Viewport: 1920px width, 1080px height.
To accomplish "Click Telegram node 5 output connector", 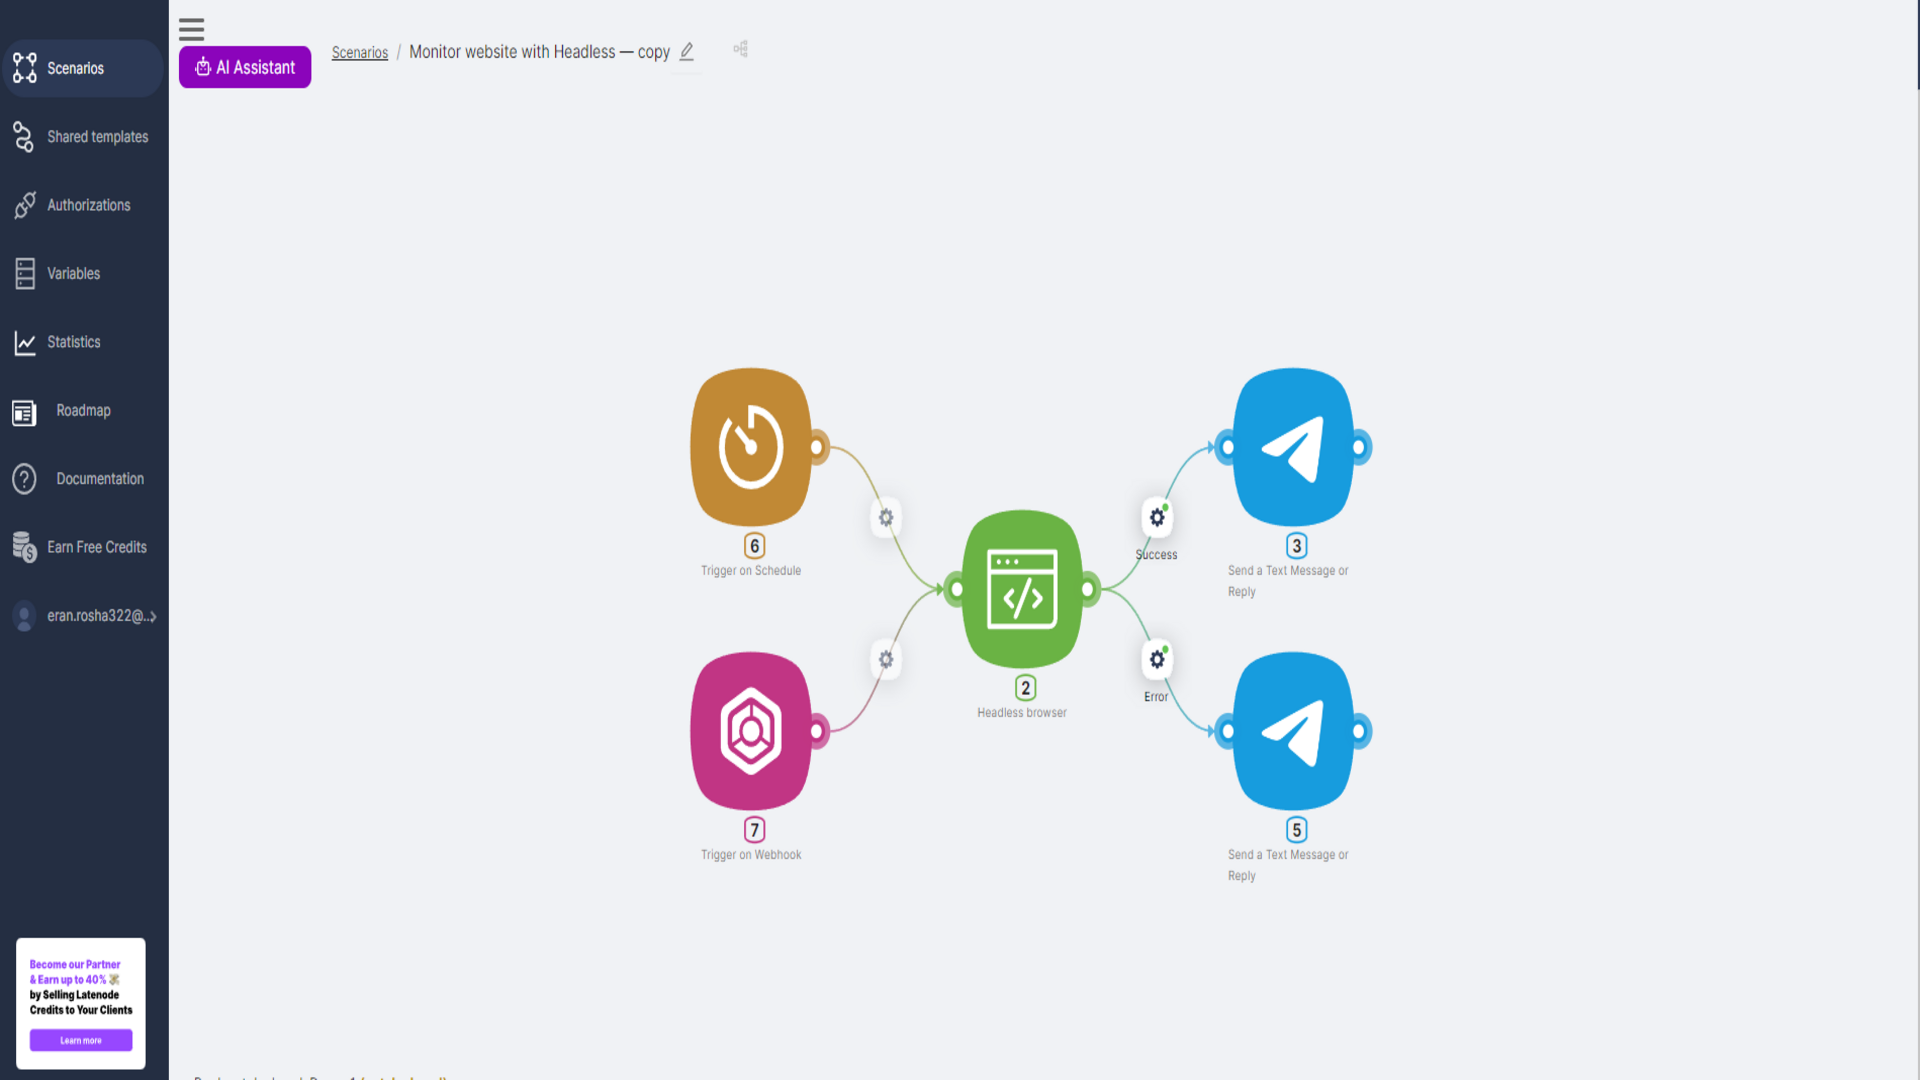I will pyautogui.click(x=1360, y=731).
